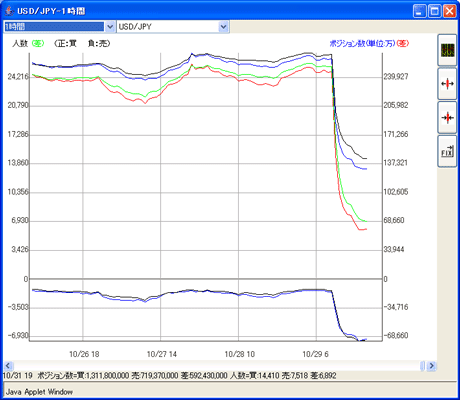Click the 10/28 10 time axis label
This screenshot has width=460, height=400.
pyautogui.click(x=240, y=354)
